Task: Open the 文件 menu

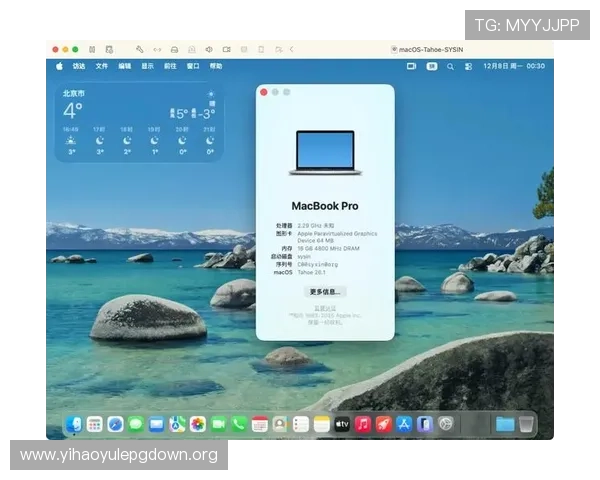Action: (x=101, y=66)
